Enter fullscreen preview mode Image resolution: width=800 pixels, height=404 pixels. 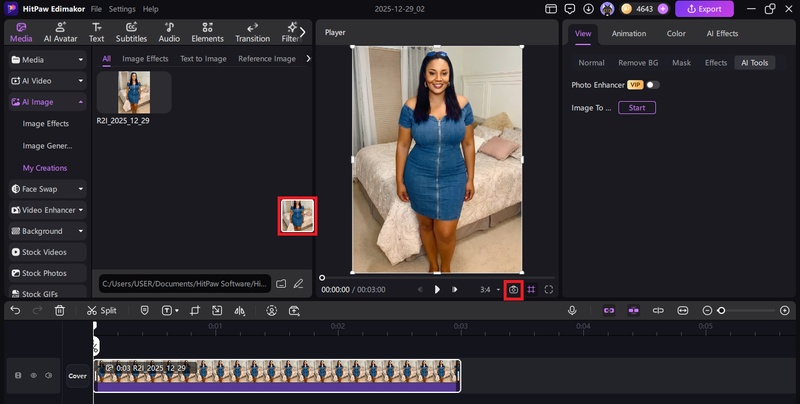548,289
